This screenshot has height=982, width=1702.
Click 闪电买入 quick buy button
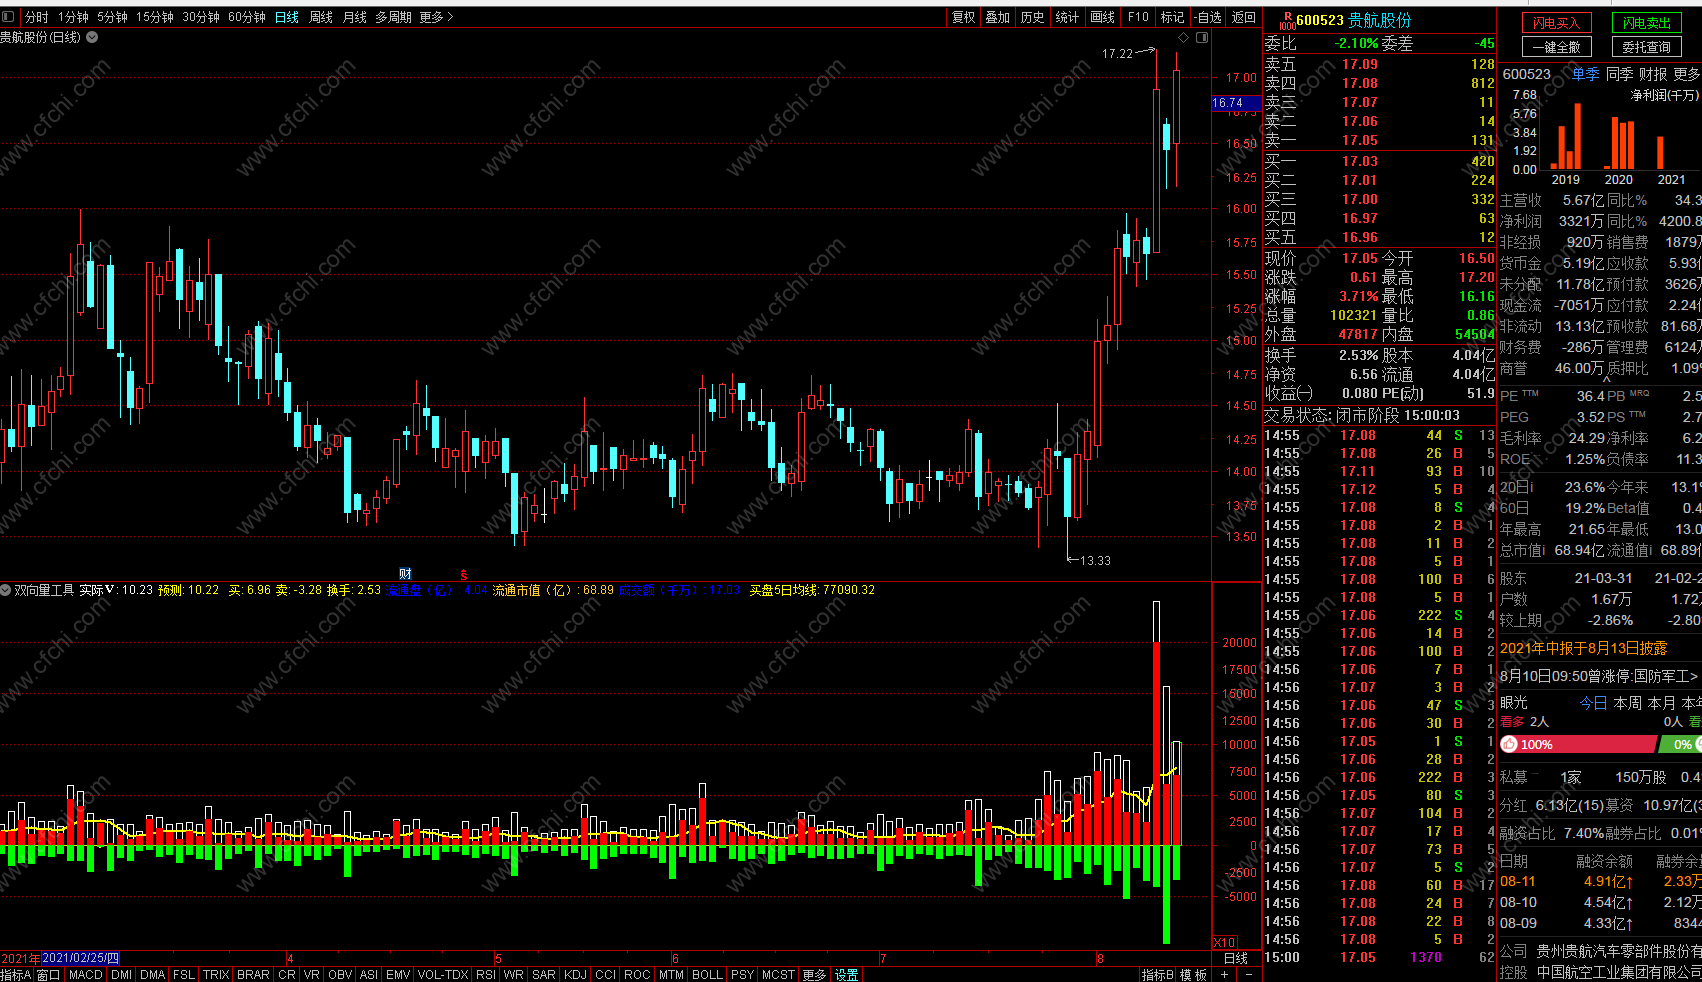point(1556,23)
